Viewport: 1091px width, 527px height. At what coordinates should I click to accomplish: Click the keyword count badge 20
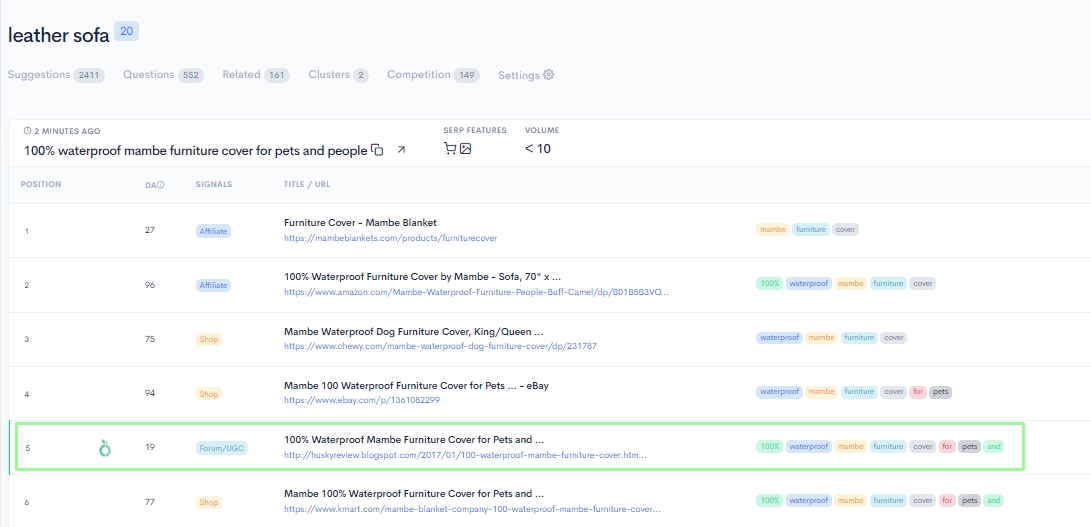127,31
